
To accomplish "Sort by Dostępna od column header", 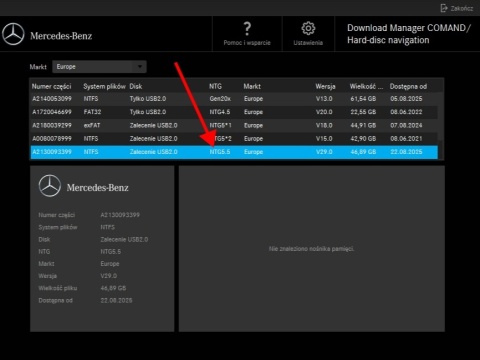I will pos(408,86).
